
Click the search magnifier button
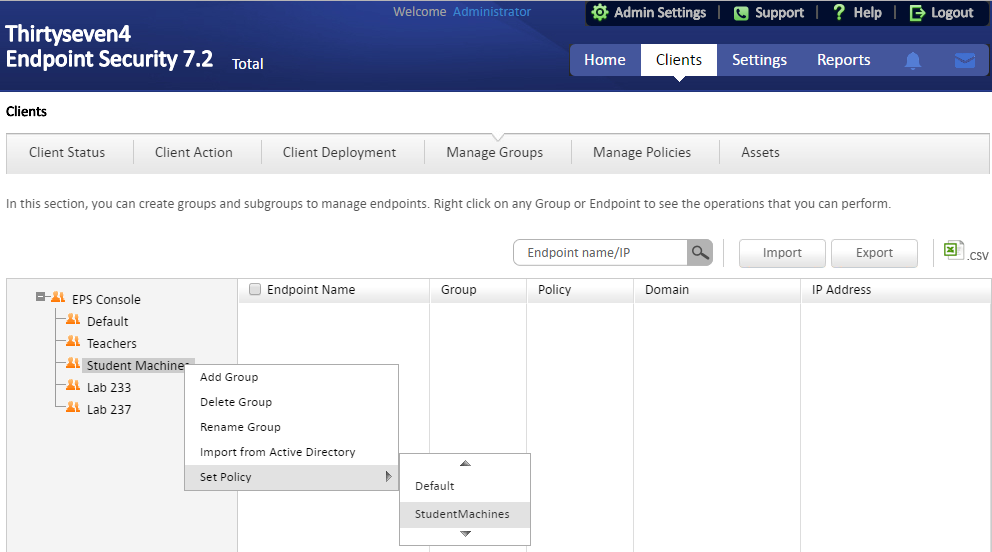pyautogui.click(x=700, y=252)
